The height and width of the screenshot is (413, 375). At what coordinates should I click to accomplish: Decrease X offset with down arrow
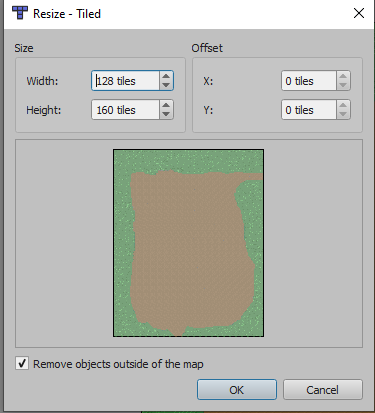[343, 85]
